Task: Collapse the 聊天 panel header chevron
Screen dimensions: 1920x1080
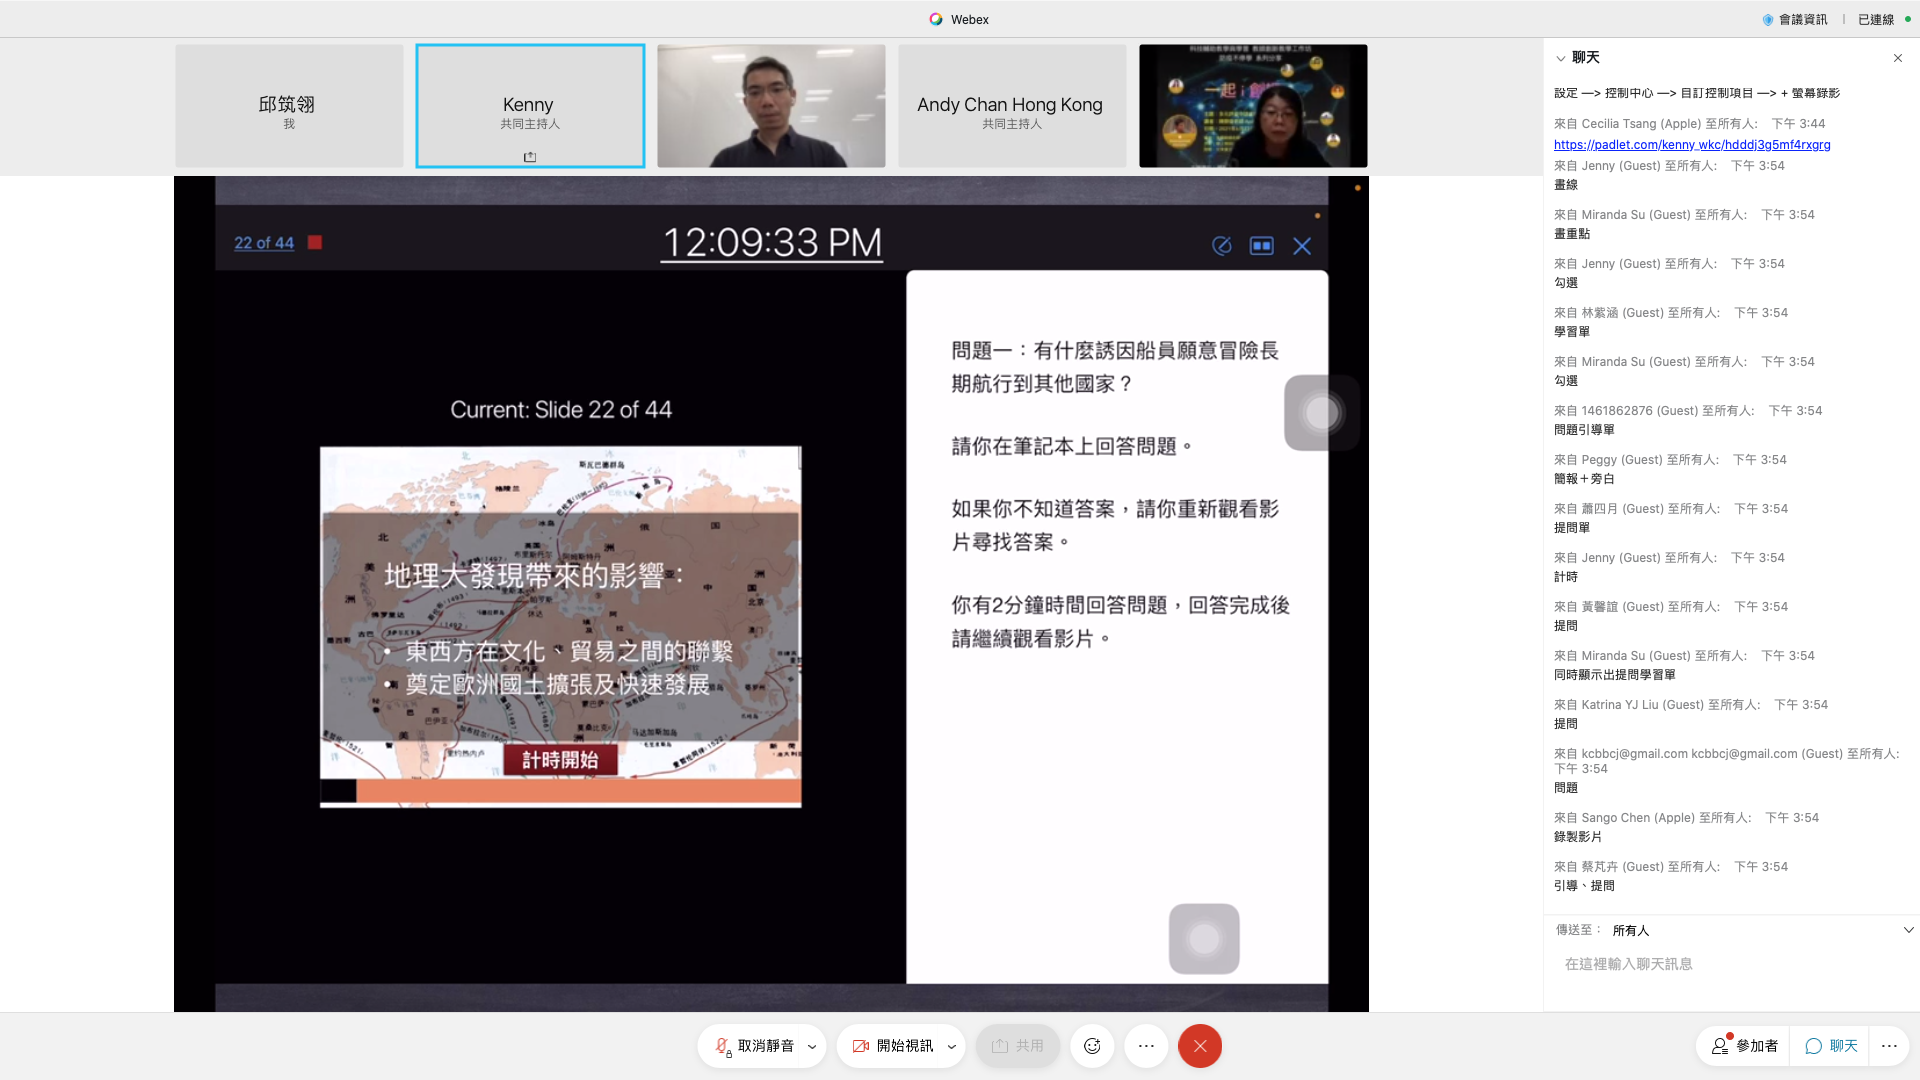Action: coord(1560,58)
